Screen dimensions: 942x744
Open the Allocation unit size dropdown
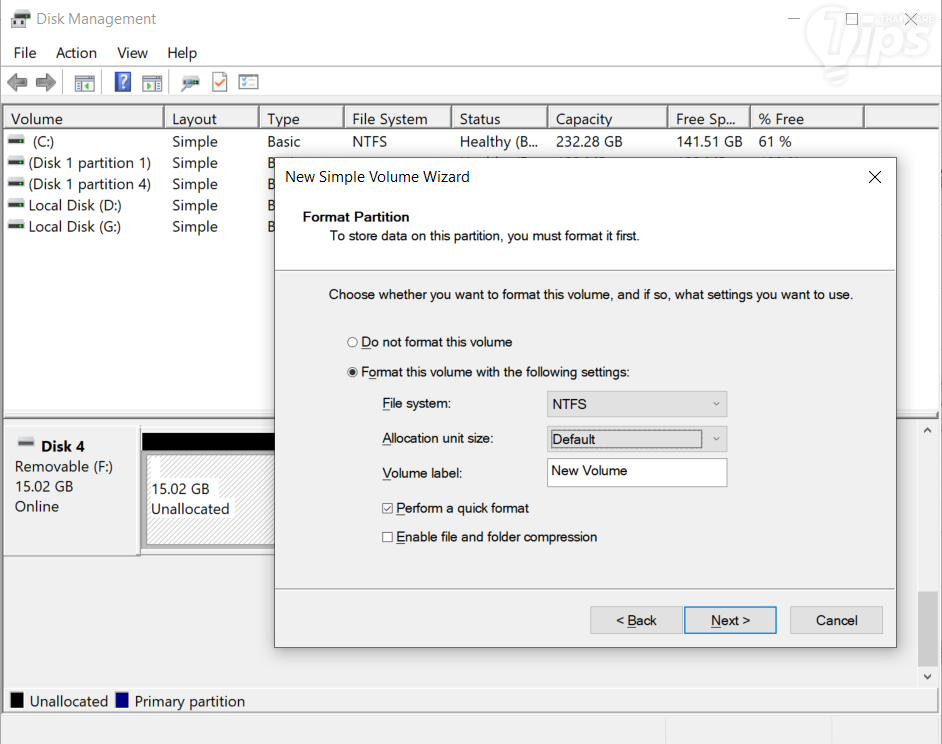(637, 439)
